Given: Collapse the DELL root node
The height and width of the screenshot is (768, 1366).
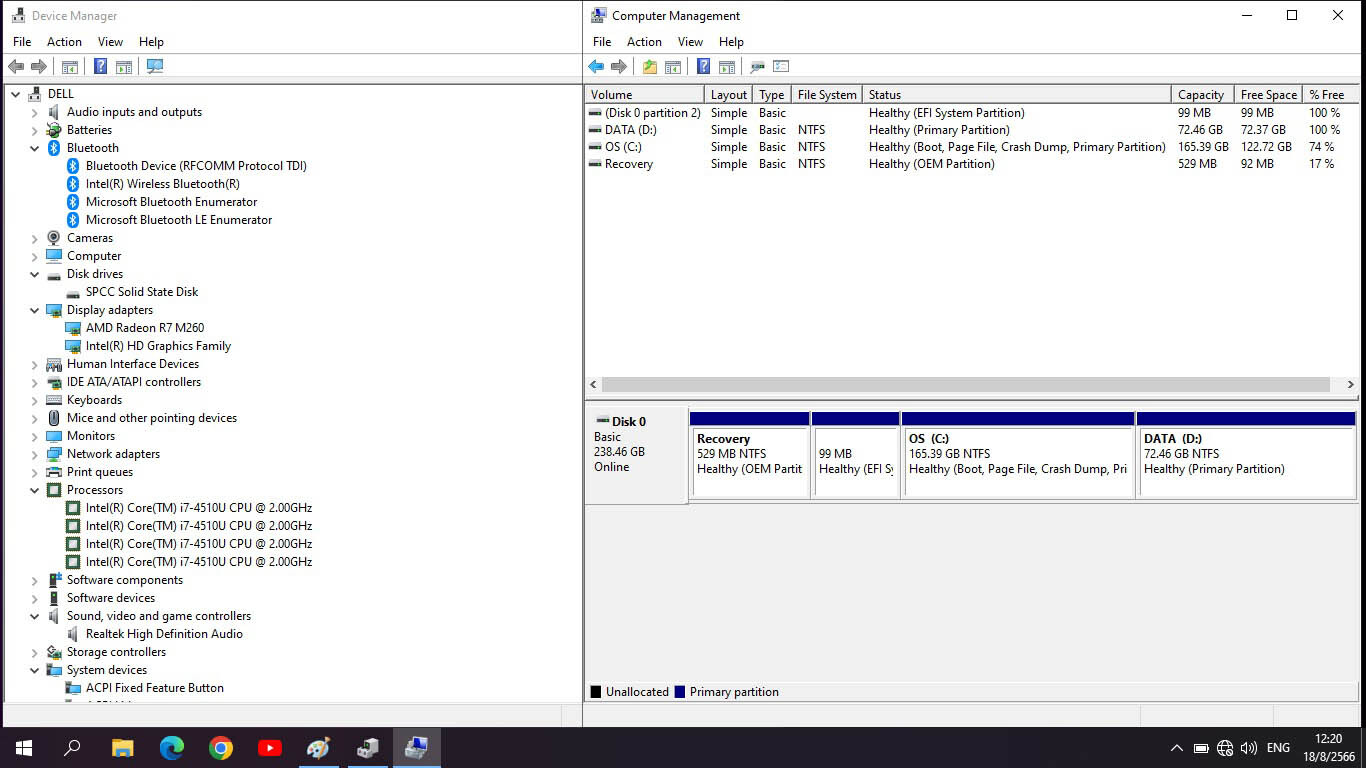Looking at the screenshot, I should (x=16, y=94).
